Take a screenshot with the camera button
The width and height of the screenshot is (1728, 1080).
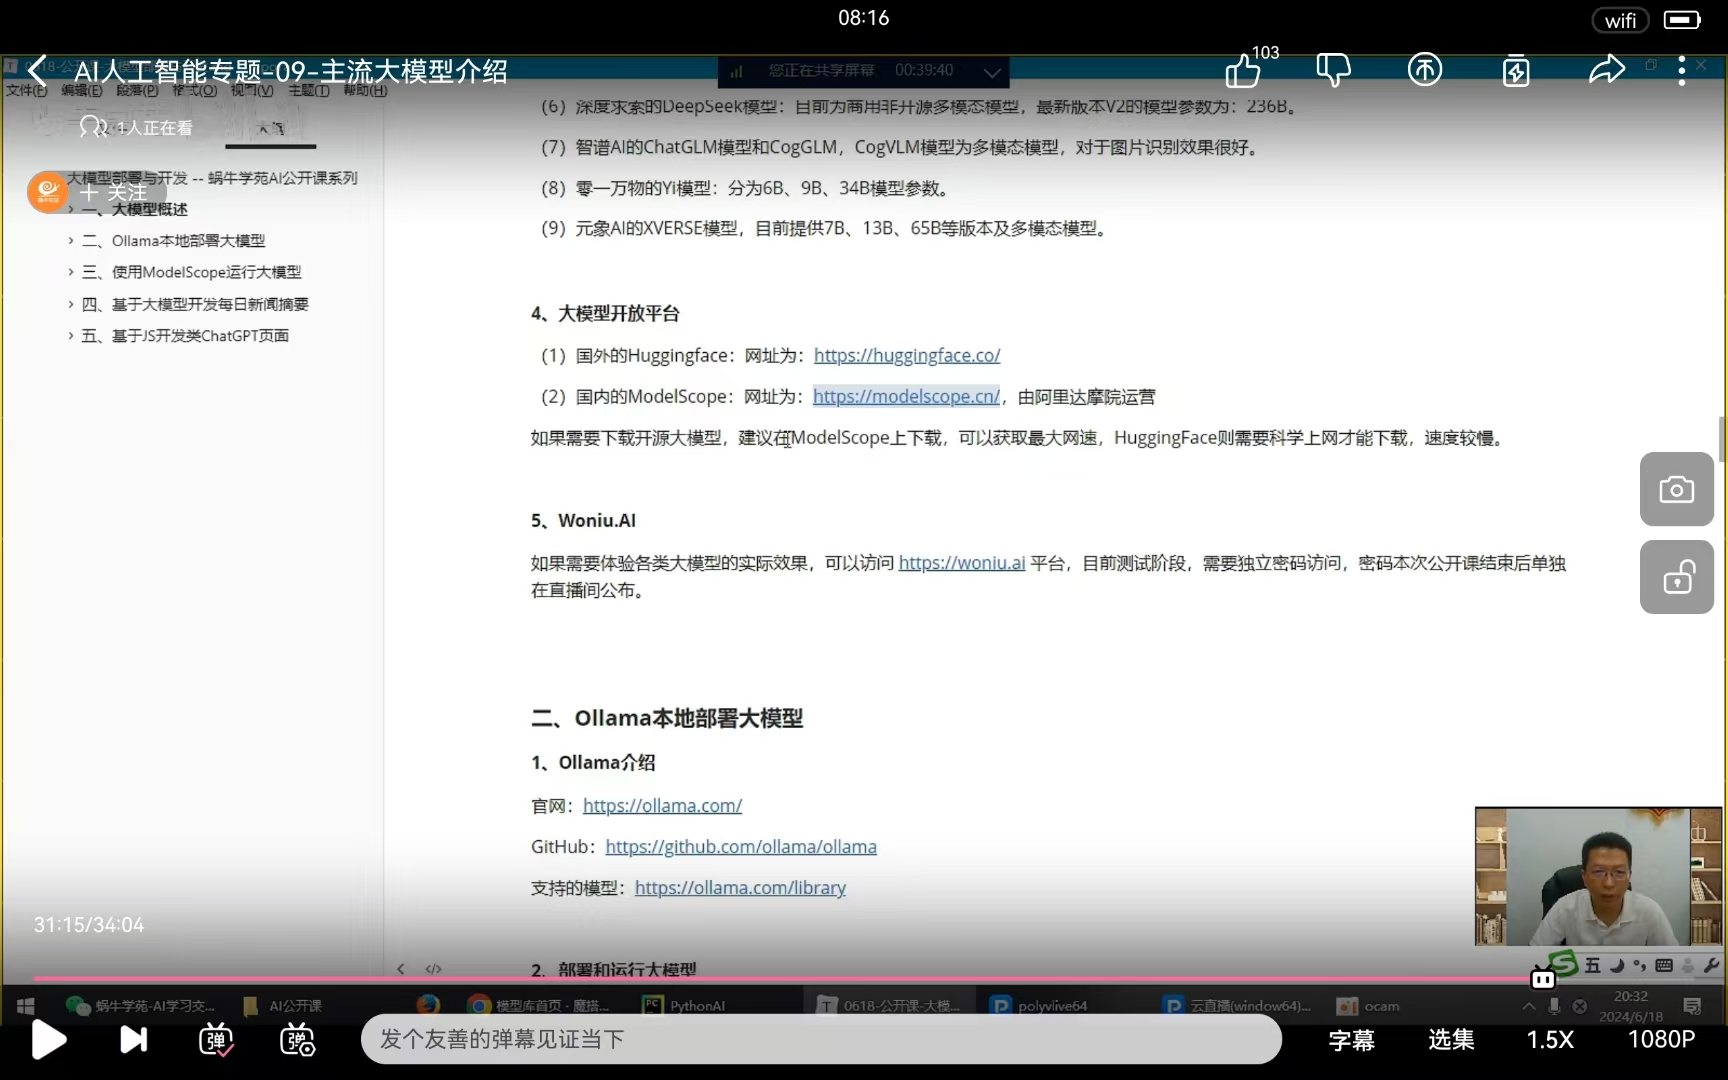(1677, 489)
